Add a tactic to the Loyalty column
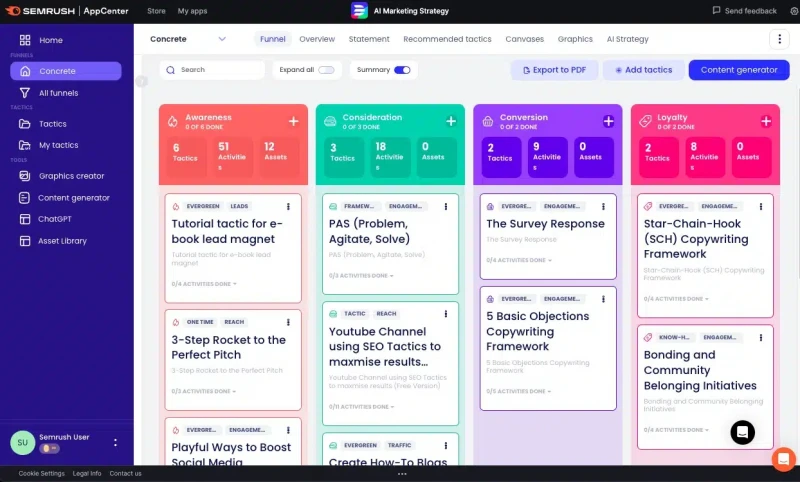 coord(766,121)
